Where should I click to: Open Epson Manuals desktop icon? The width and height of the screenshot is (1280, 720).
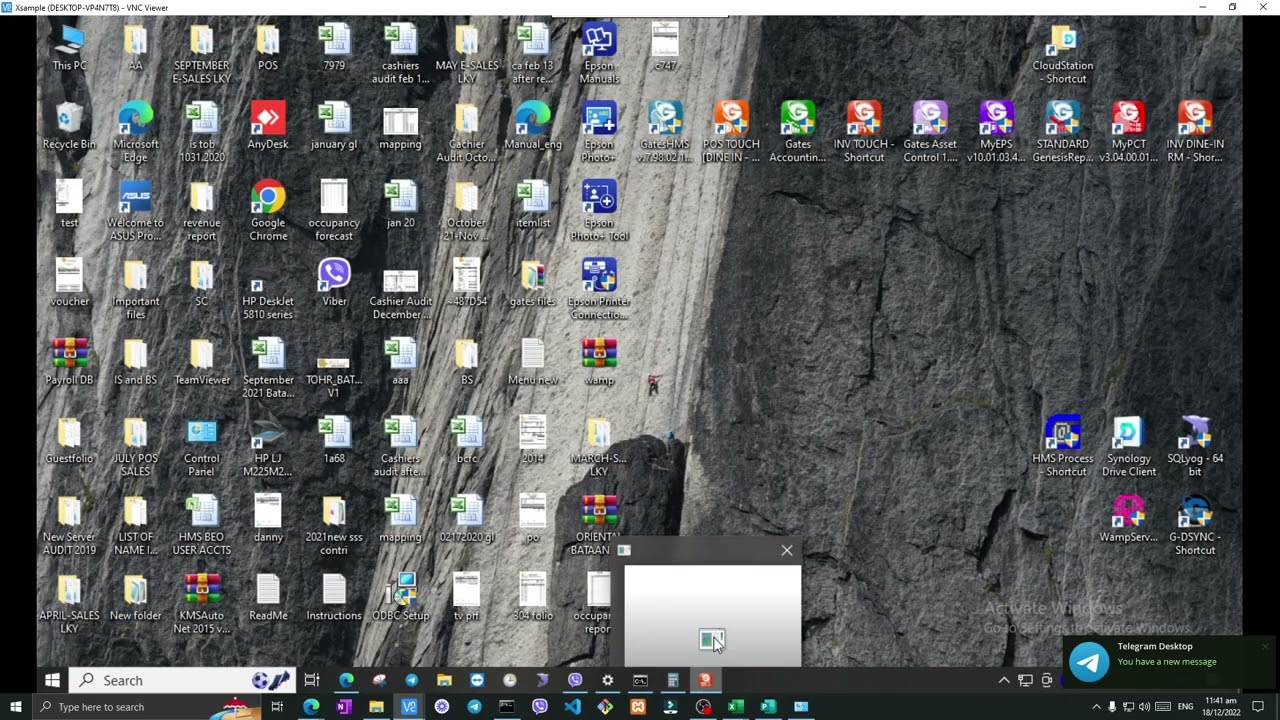[x=599, y=54]
